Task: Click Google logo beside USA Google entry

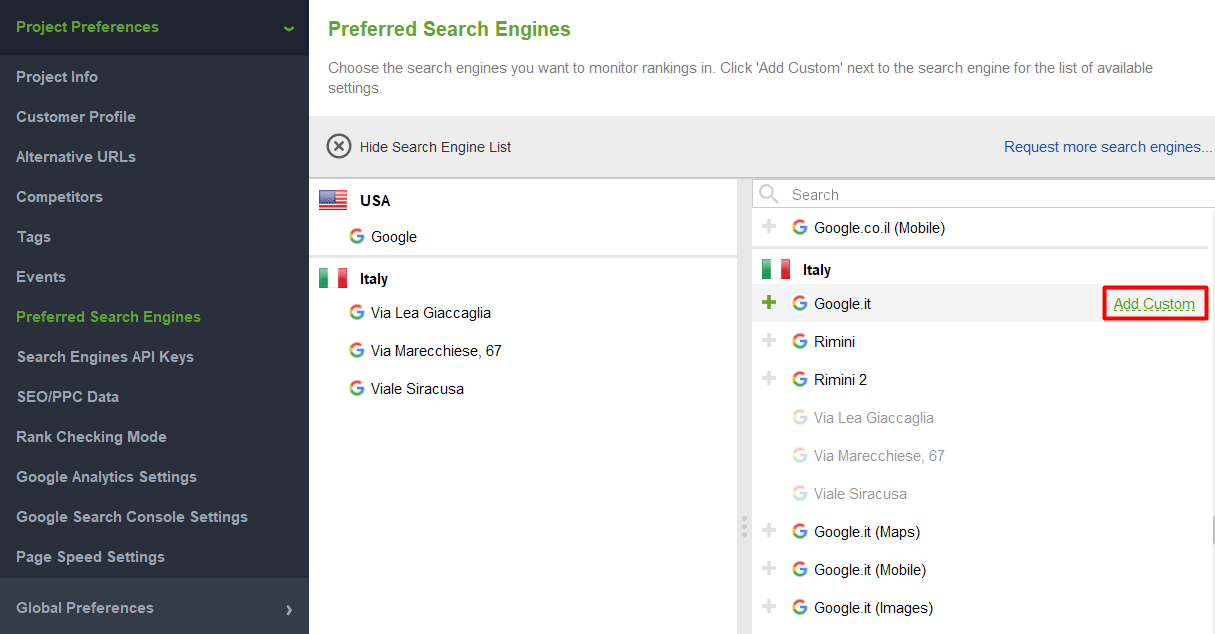Action: click(357, 236)
